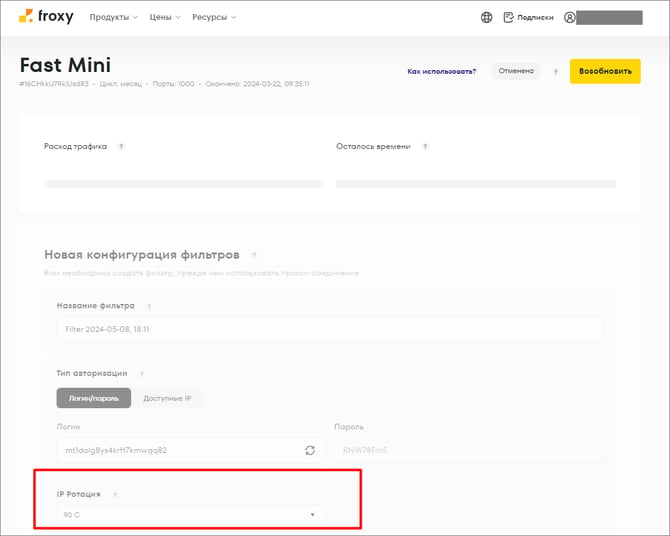Click the froxy logo
Image resolution: width=670 pixels, height=536 pixels.
[x=46, y=17]
